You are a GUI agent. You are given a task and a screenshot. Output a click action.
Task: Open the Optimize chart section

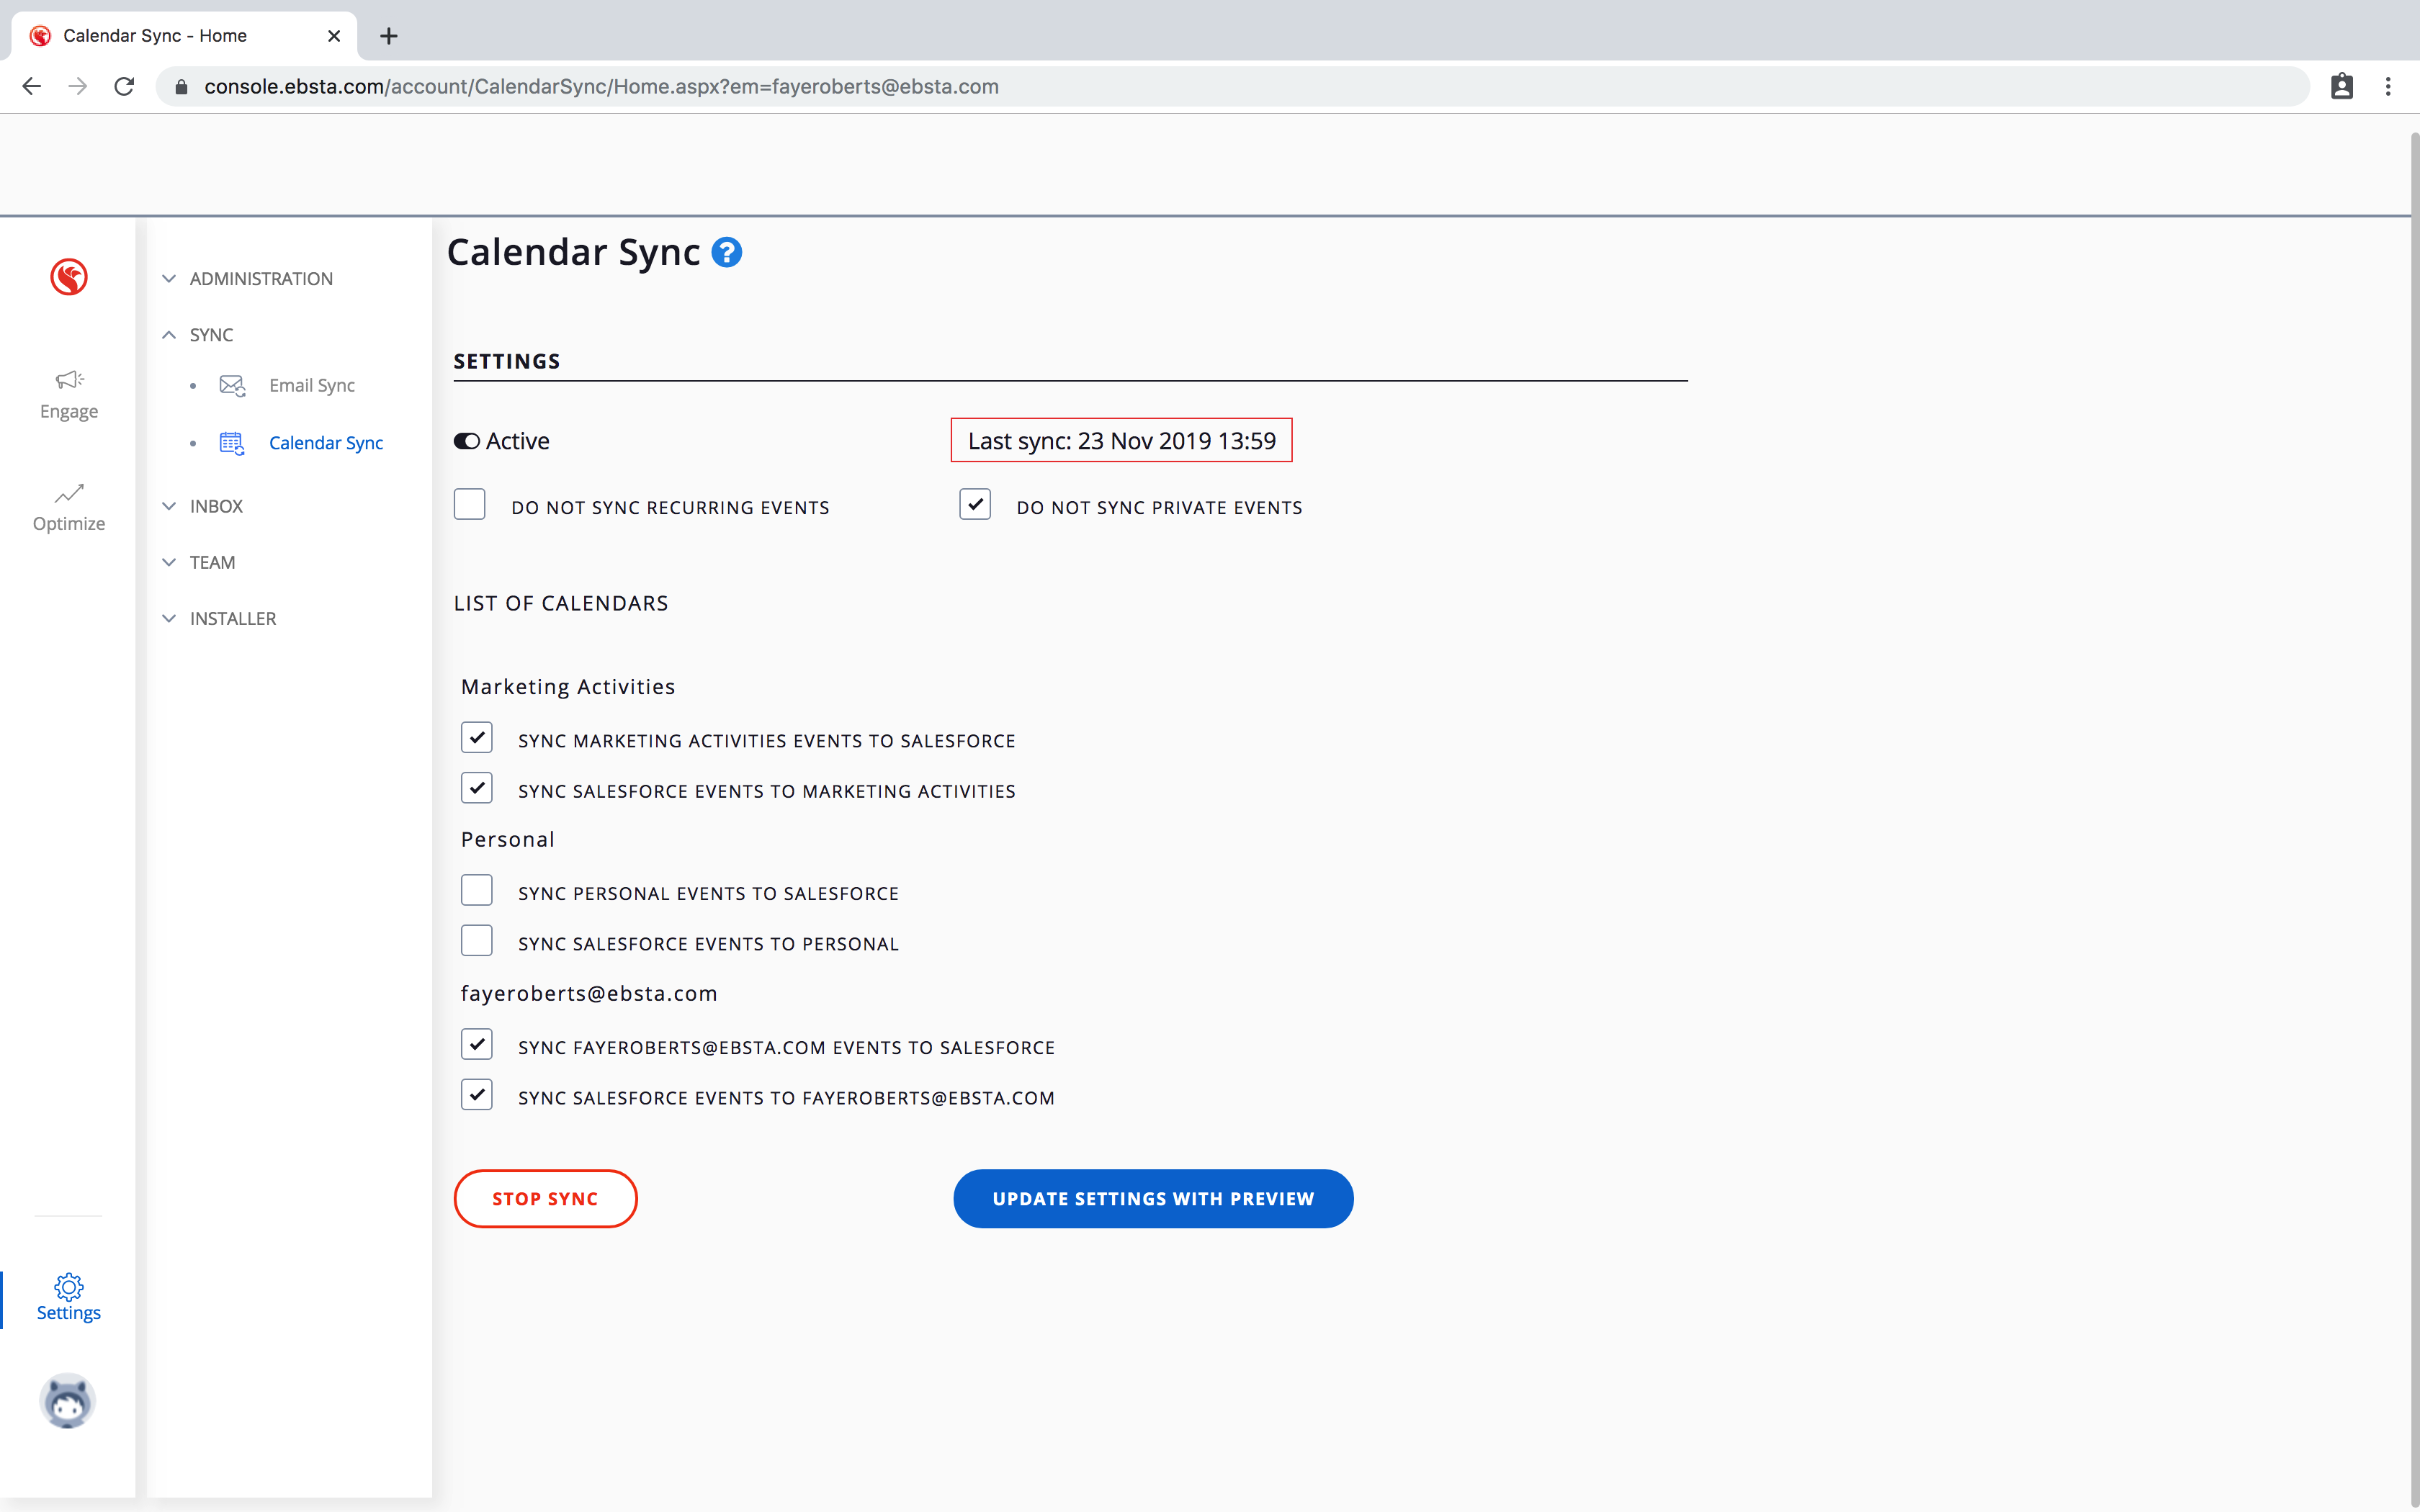click(x=69, y=507)
